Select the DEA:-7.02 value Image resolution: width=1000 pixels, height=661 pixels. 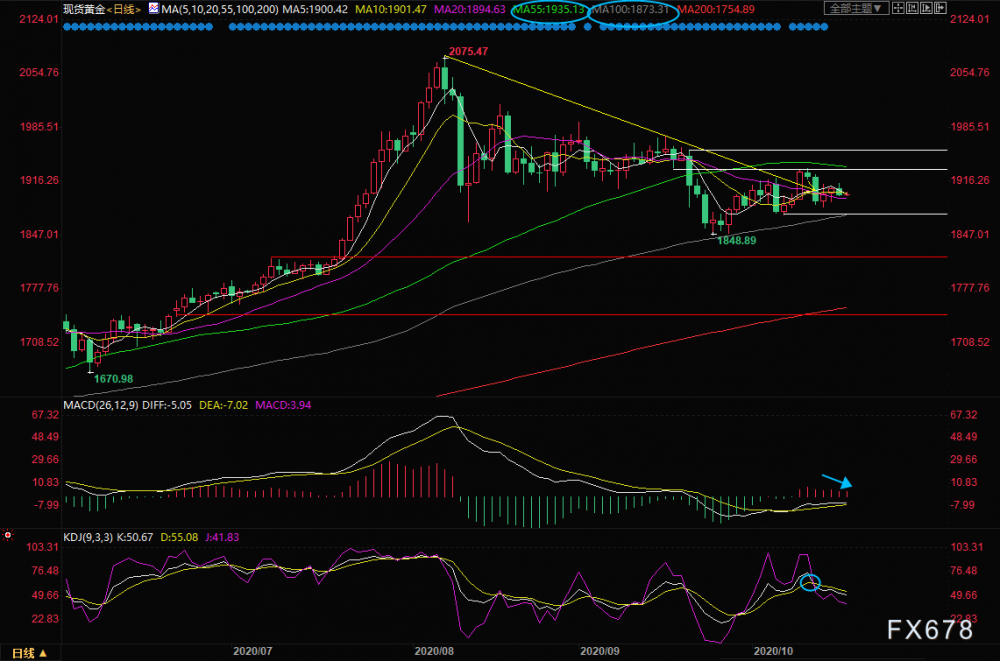pos(223,405)
